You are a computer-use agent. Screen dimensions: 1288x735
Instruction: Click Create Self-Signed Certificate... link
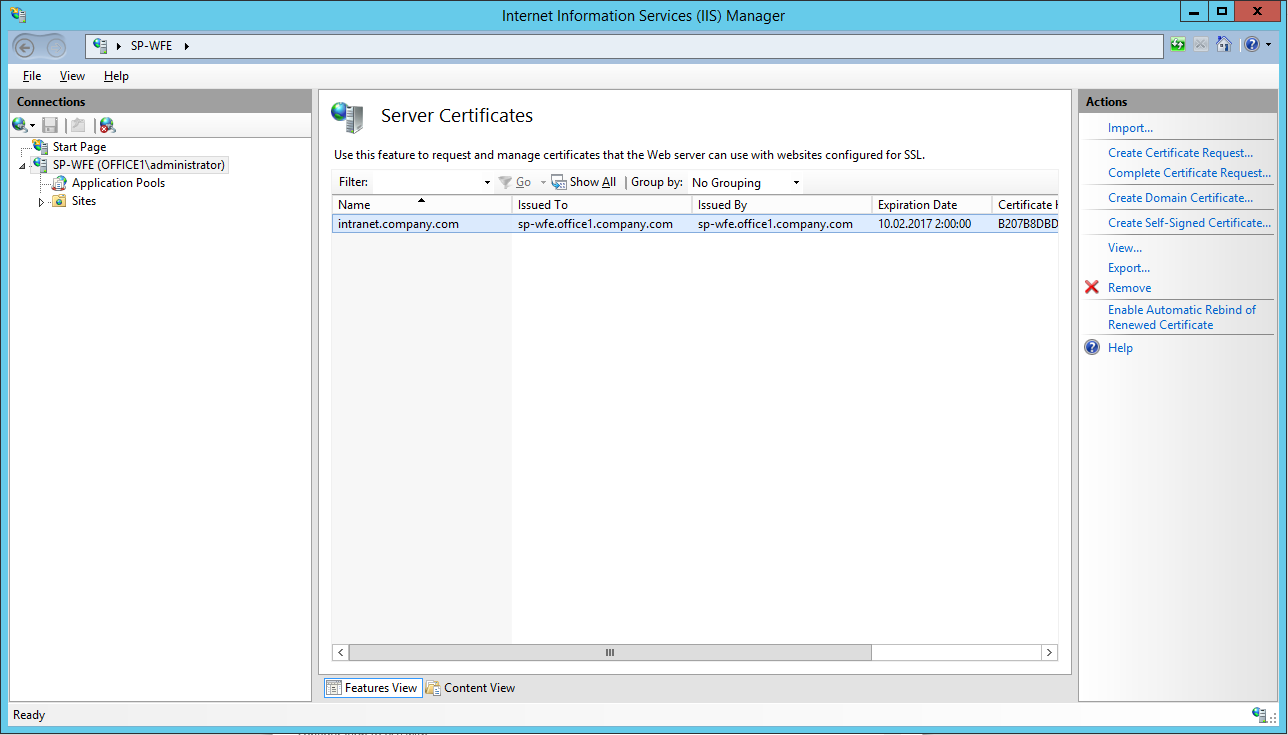click(1189, 223)
